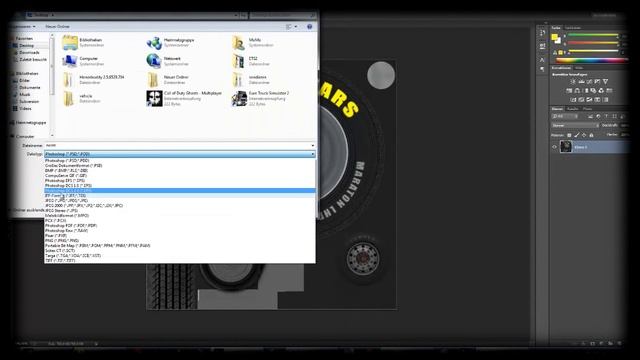Select Euro Truck Simulator 2 shortcut

click(x=261, y=98)
